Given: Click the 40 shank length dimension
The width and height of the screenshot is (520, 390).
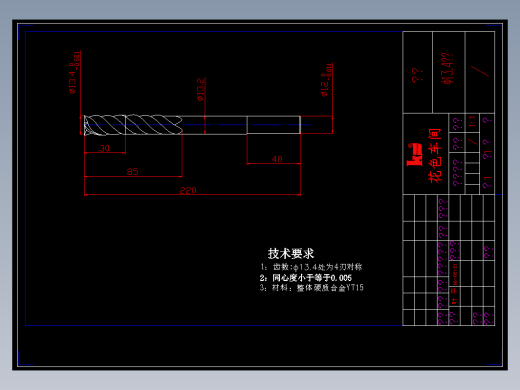Looking at the screenshot, I should click(x=277, y=159).
